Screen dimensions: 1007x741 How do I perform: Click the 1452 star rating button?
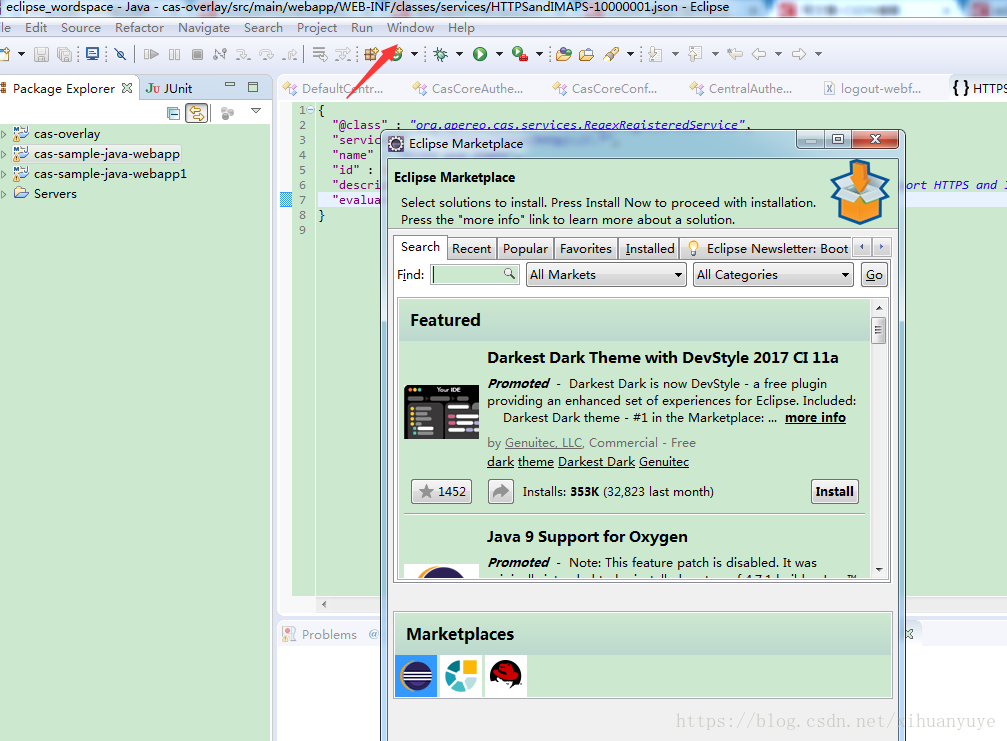[x=441, y=491]
